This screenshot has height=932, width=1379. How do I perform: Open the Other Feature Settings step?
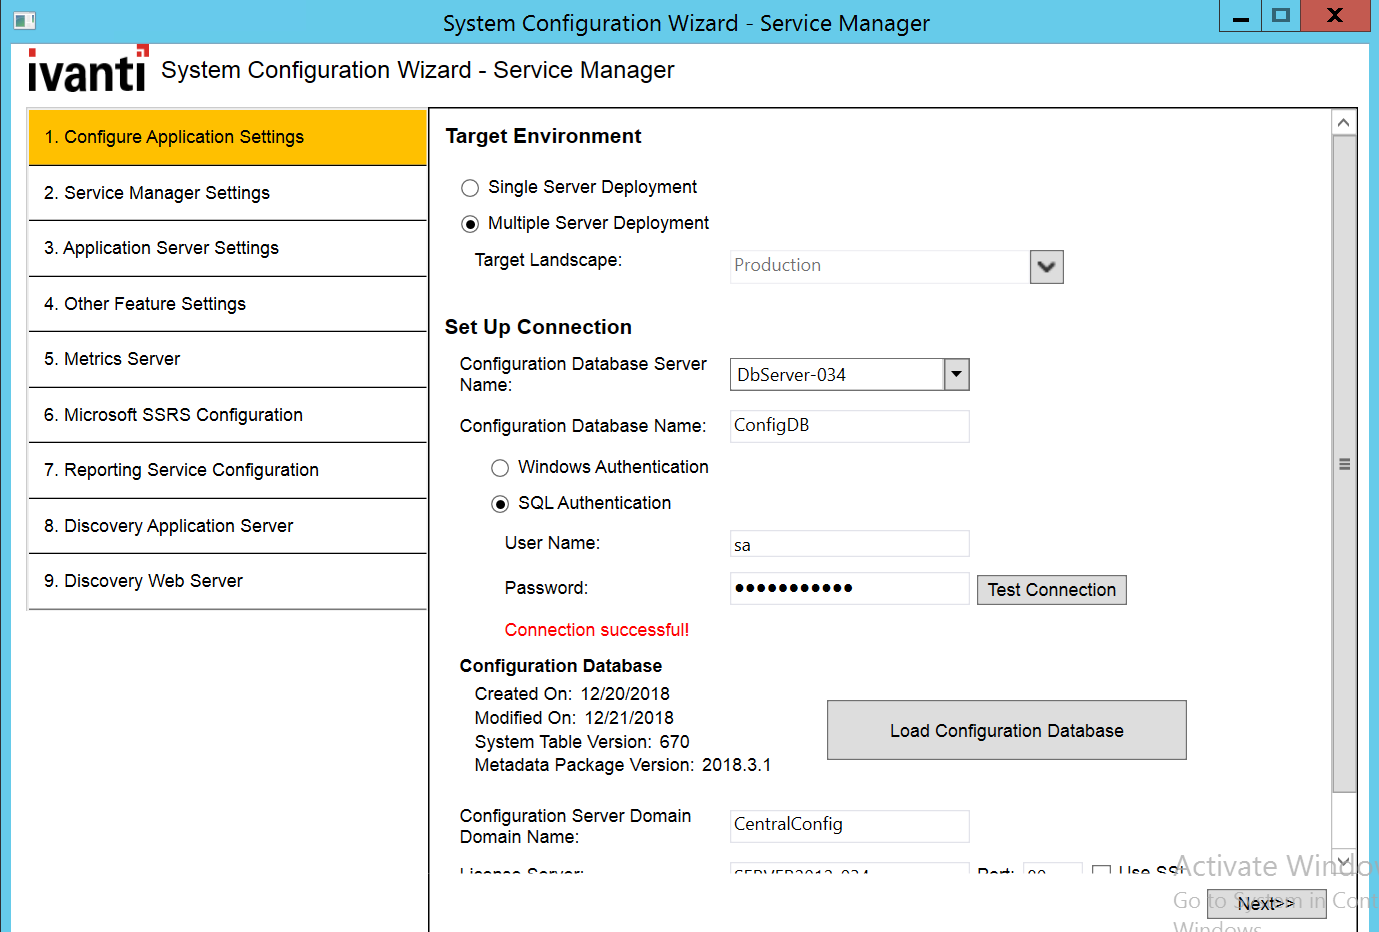(227, 304)
